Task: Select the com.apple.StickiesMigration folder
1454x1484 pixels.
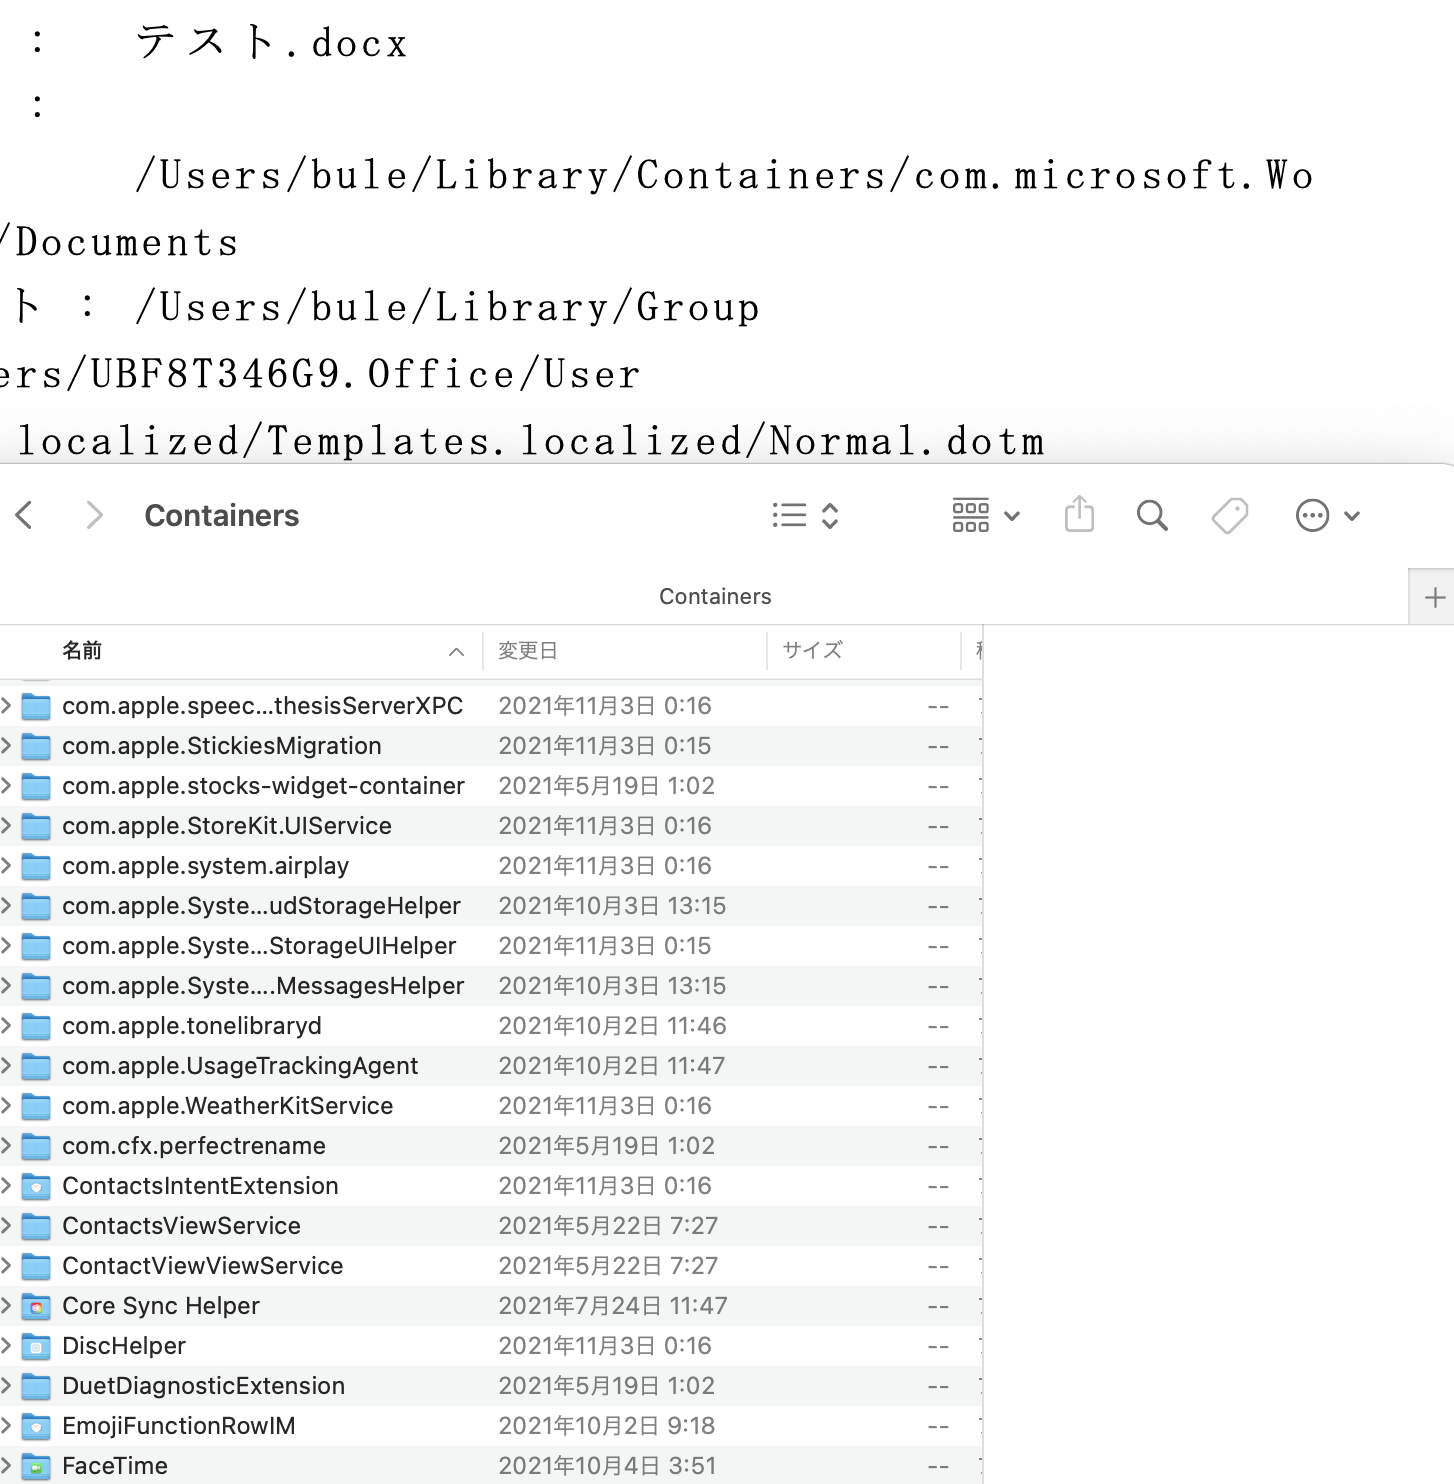Action: click(221, 746)
